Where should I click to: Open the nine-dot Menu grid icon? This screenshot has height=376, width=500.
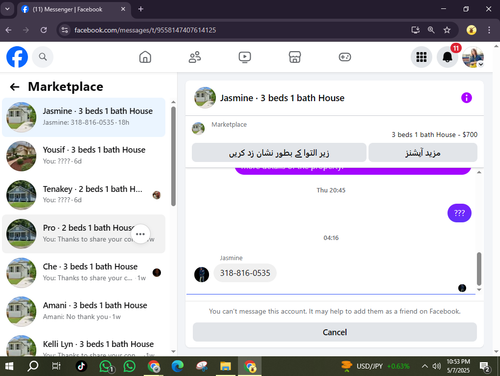(421, 57)
